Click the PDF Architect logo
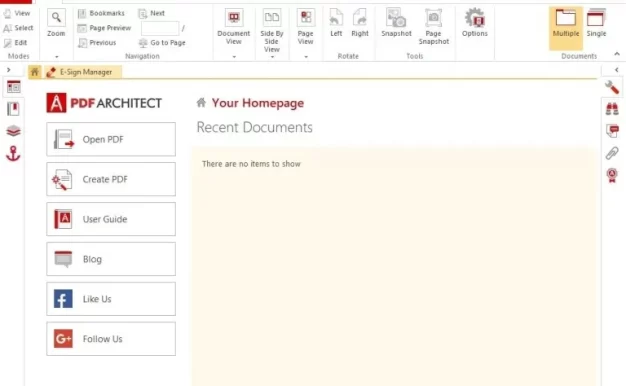Viewport: 626px width, 386px height. tap(104, 103)
